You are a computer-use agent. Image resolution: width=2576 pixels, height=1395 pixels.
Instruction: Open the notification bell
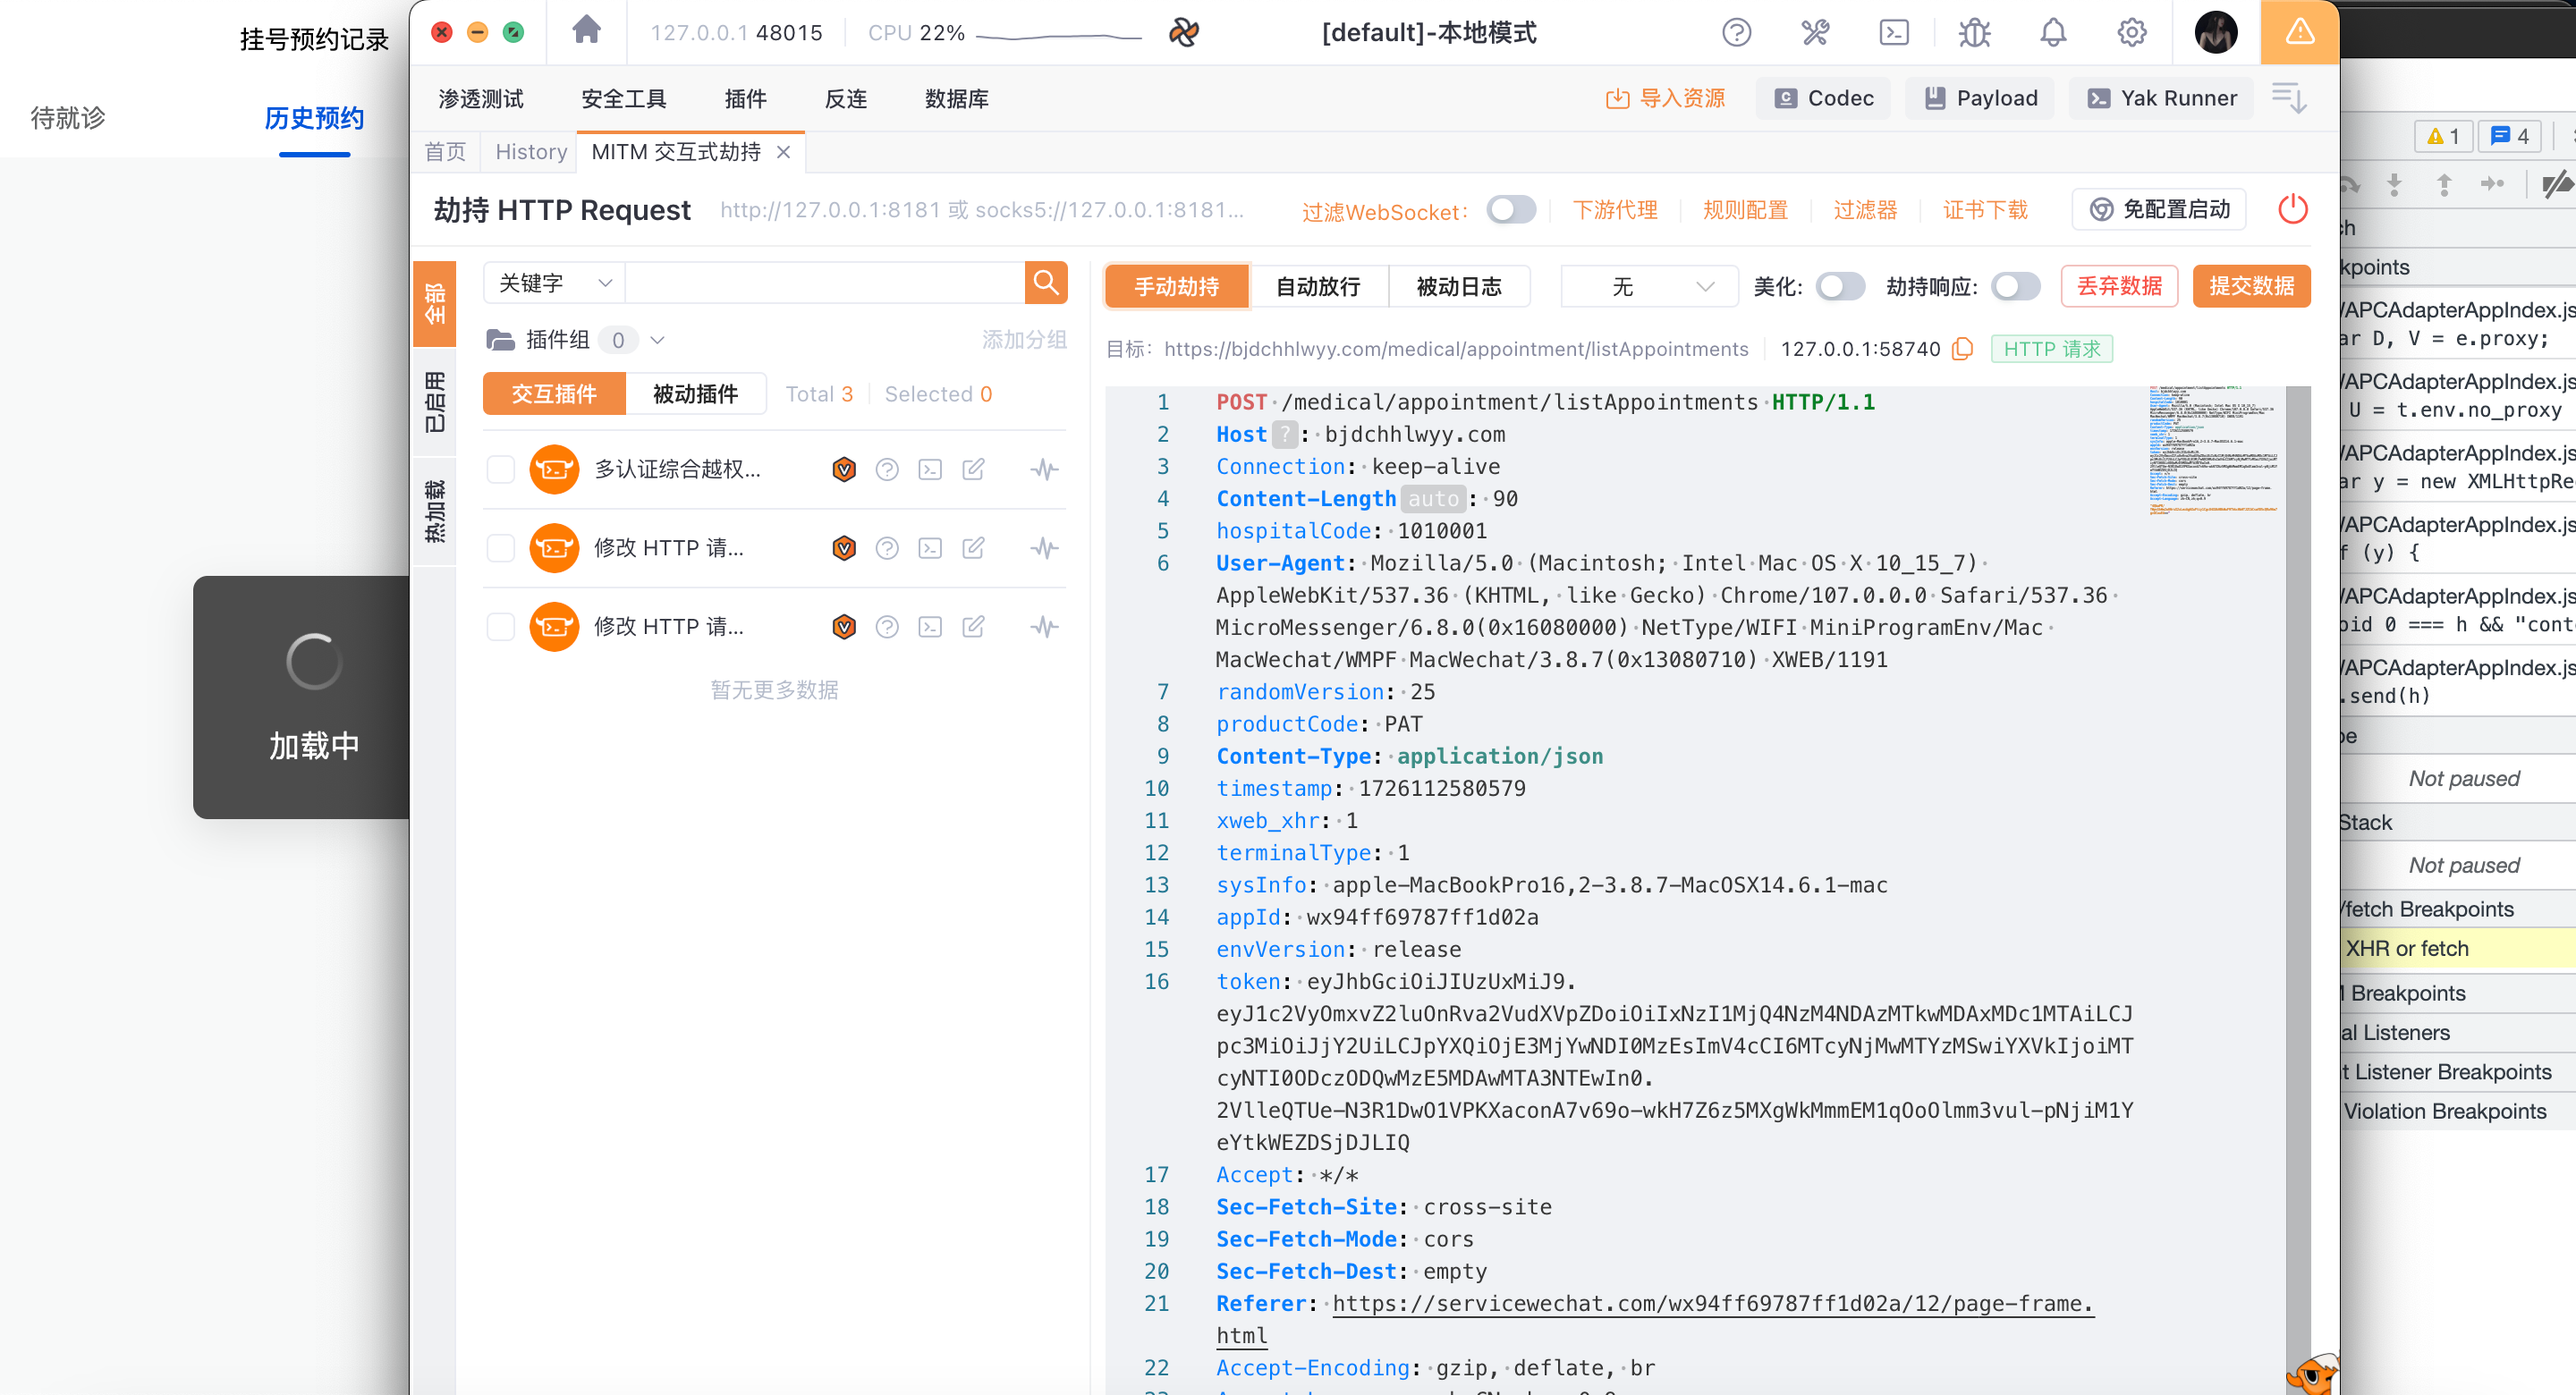pyautogui.click(x=2053, y=32)
